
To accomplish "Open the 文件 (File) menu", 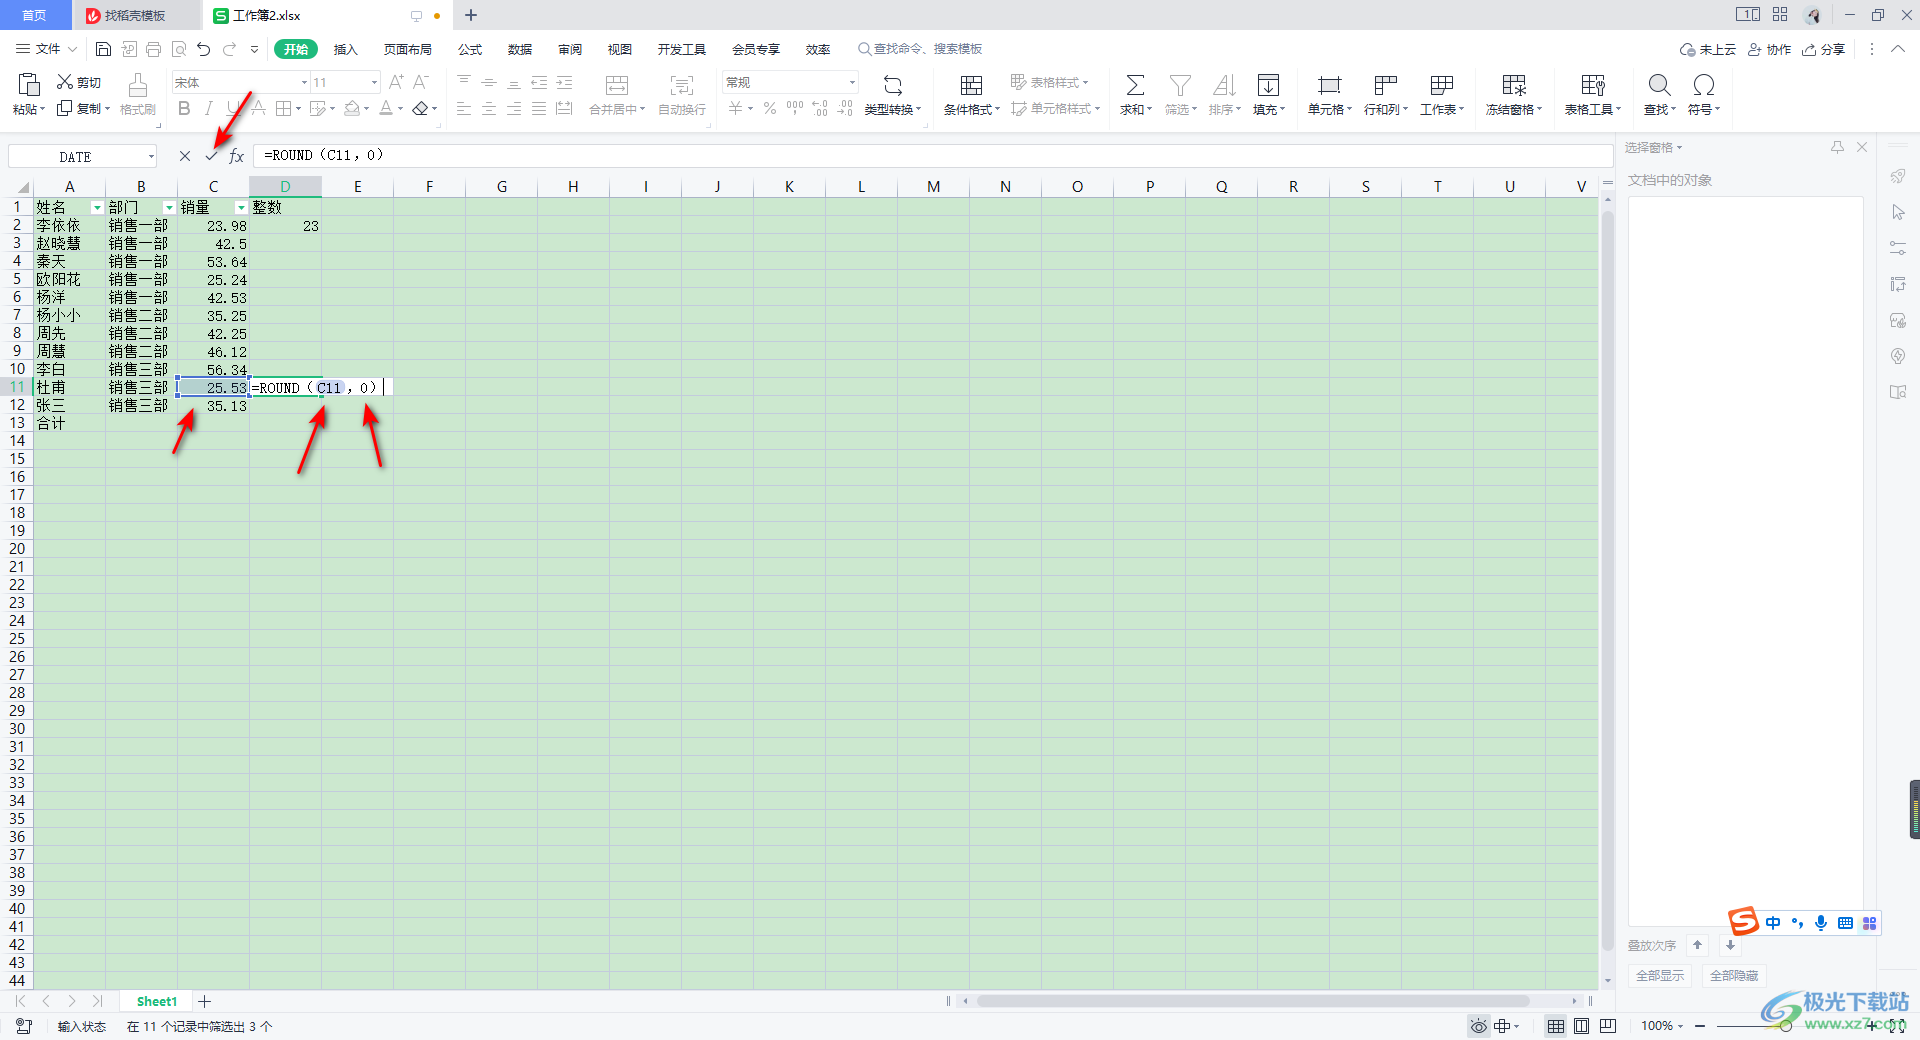I will 46,49.
